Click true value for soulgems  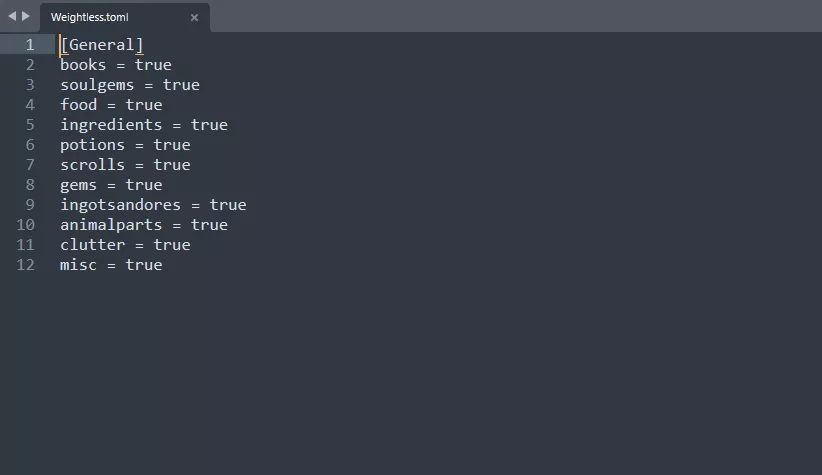point(181,85)
